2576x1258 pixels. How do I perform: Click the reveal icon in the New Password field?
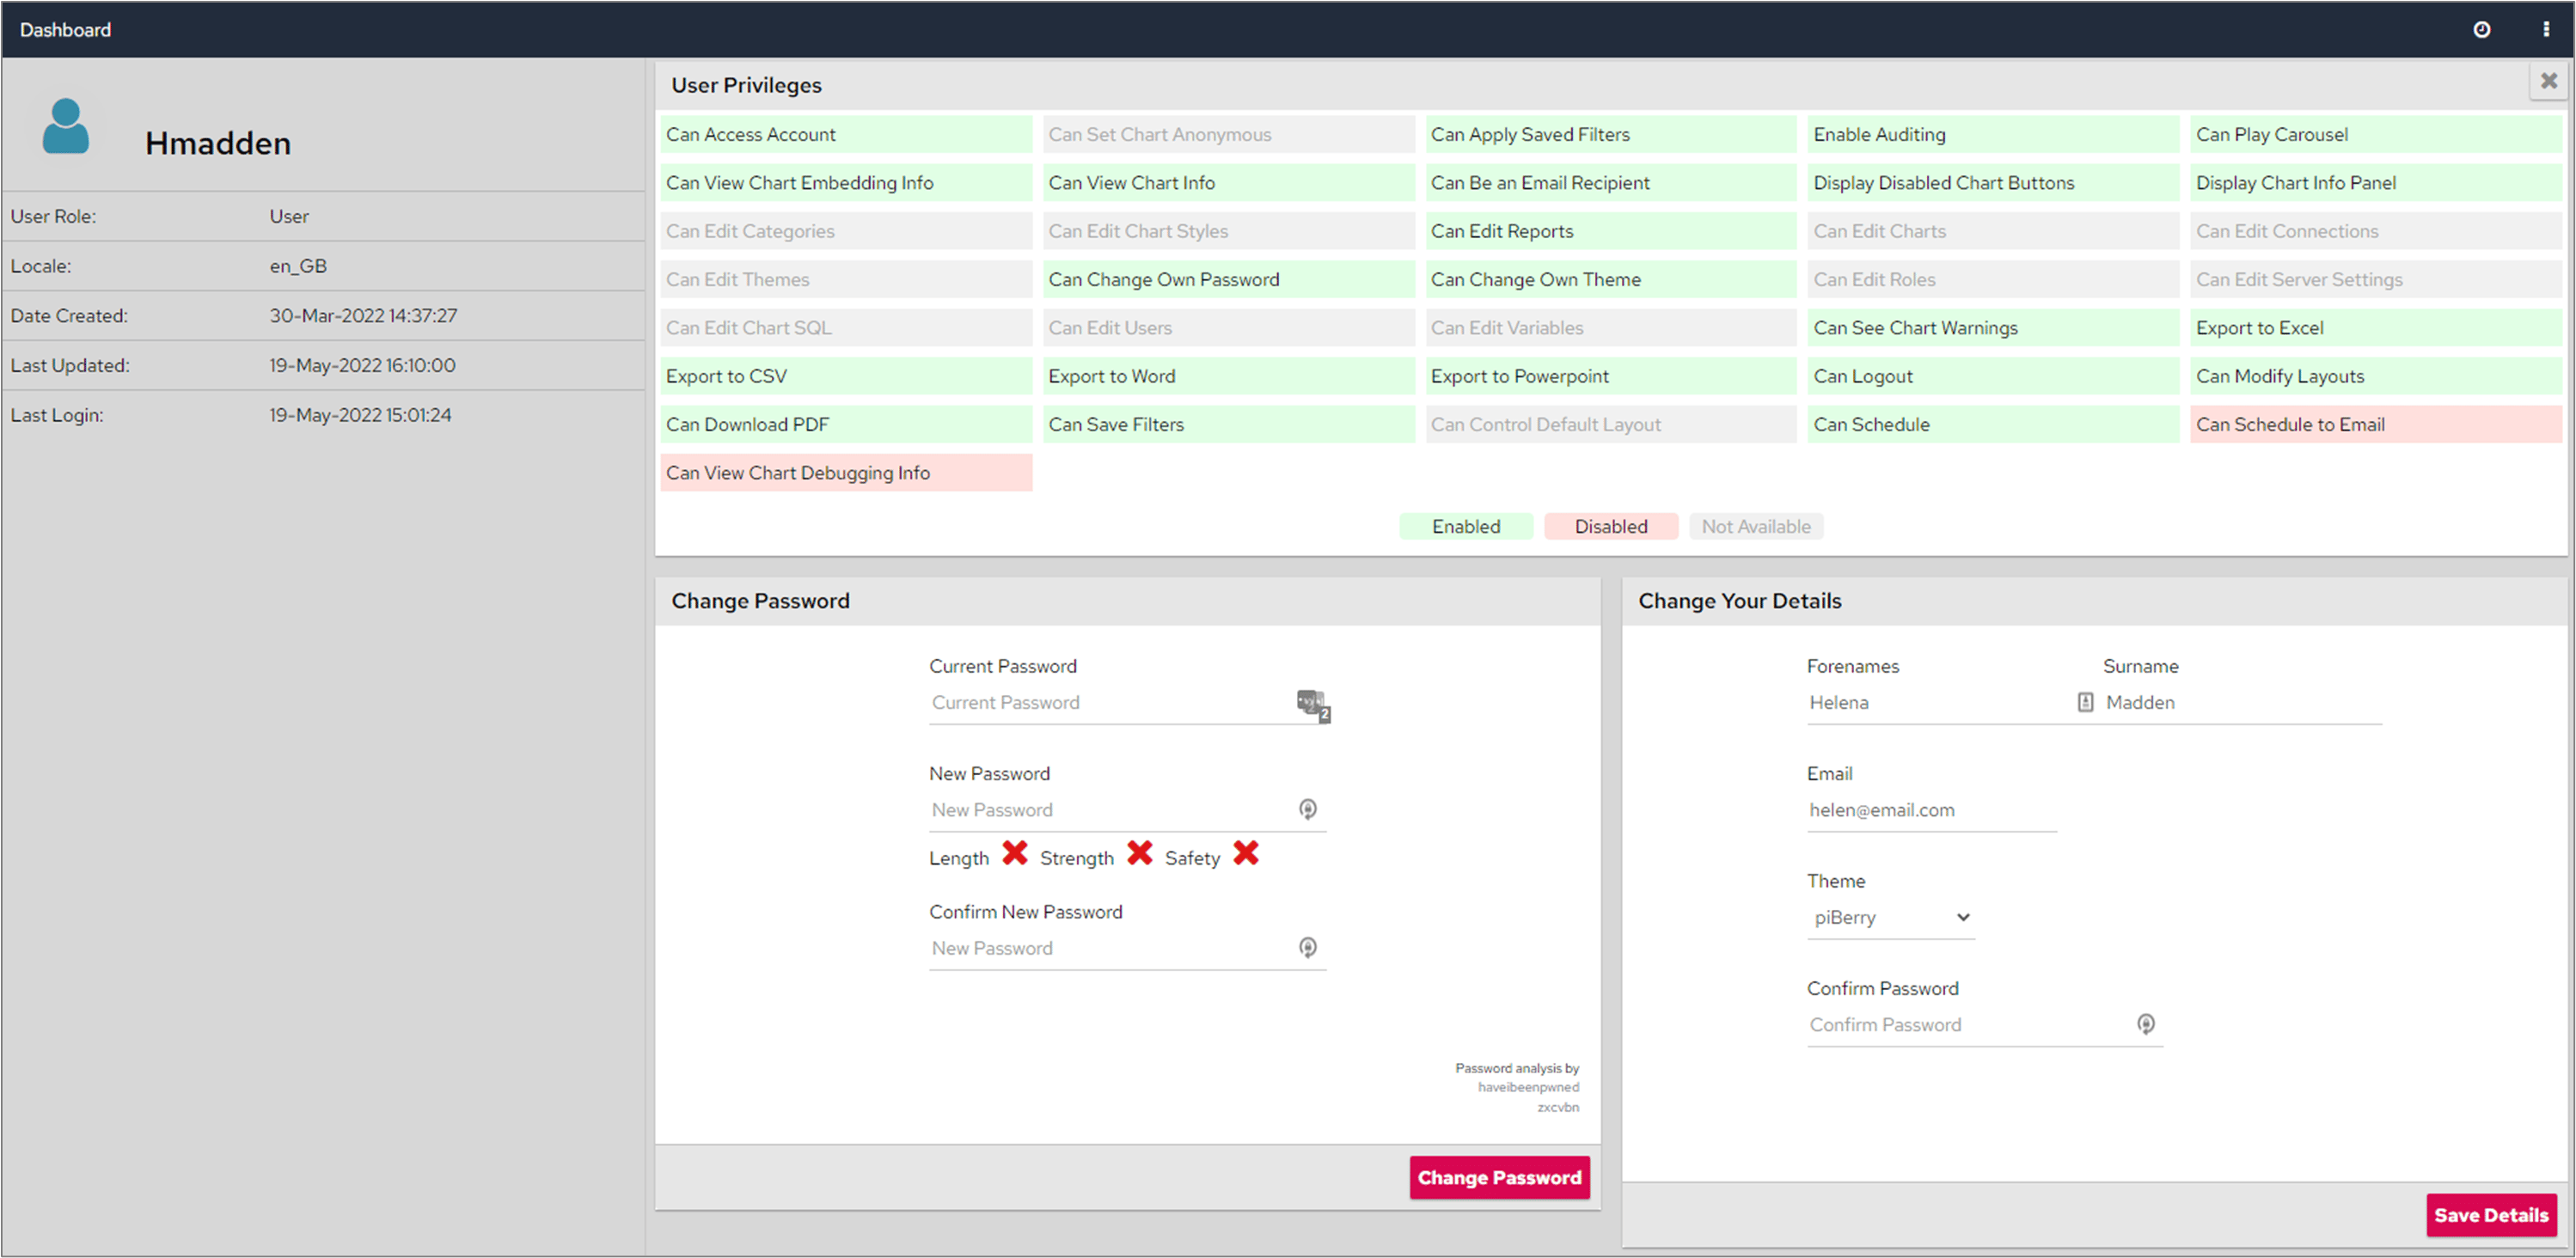pos(1307,809)
